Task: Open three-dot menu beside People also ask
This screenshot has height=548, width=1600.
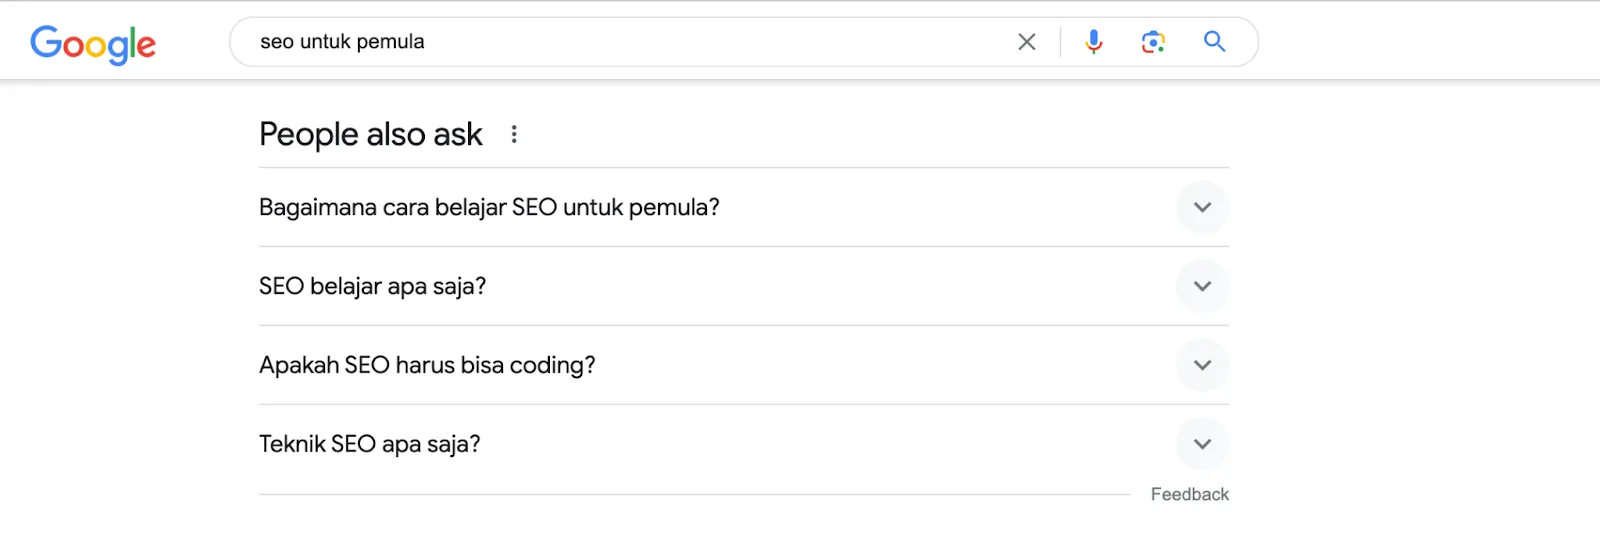Action: click(x=514, y=134)
